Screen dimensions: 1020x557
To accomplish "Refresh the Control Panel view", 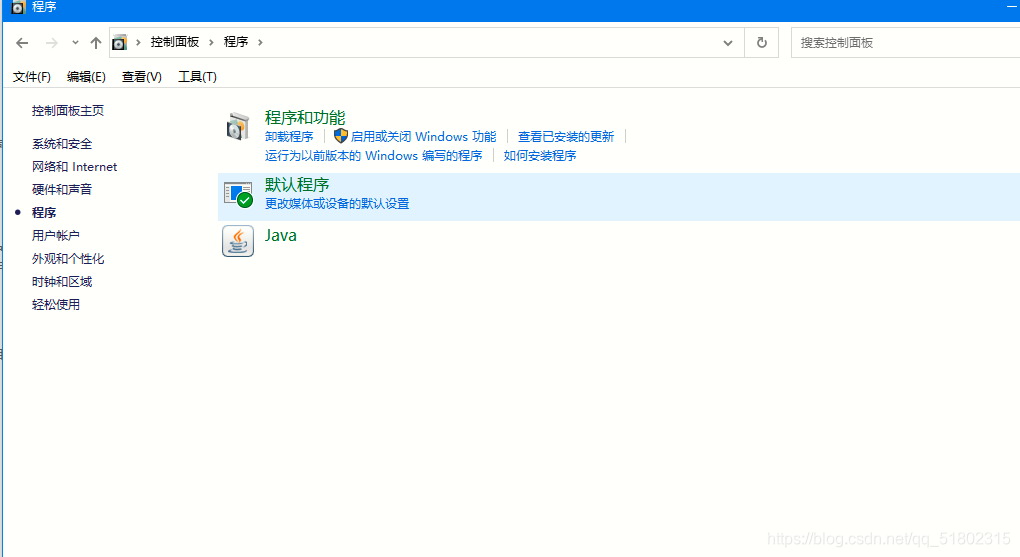I will [762, 43].
